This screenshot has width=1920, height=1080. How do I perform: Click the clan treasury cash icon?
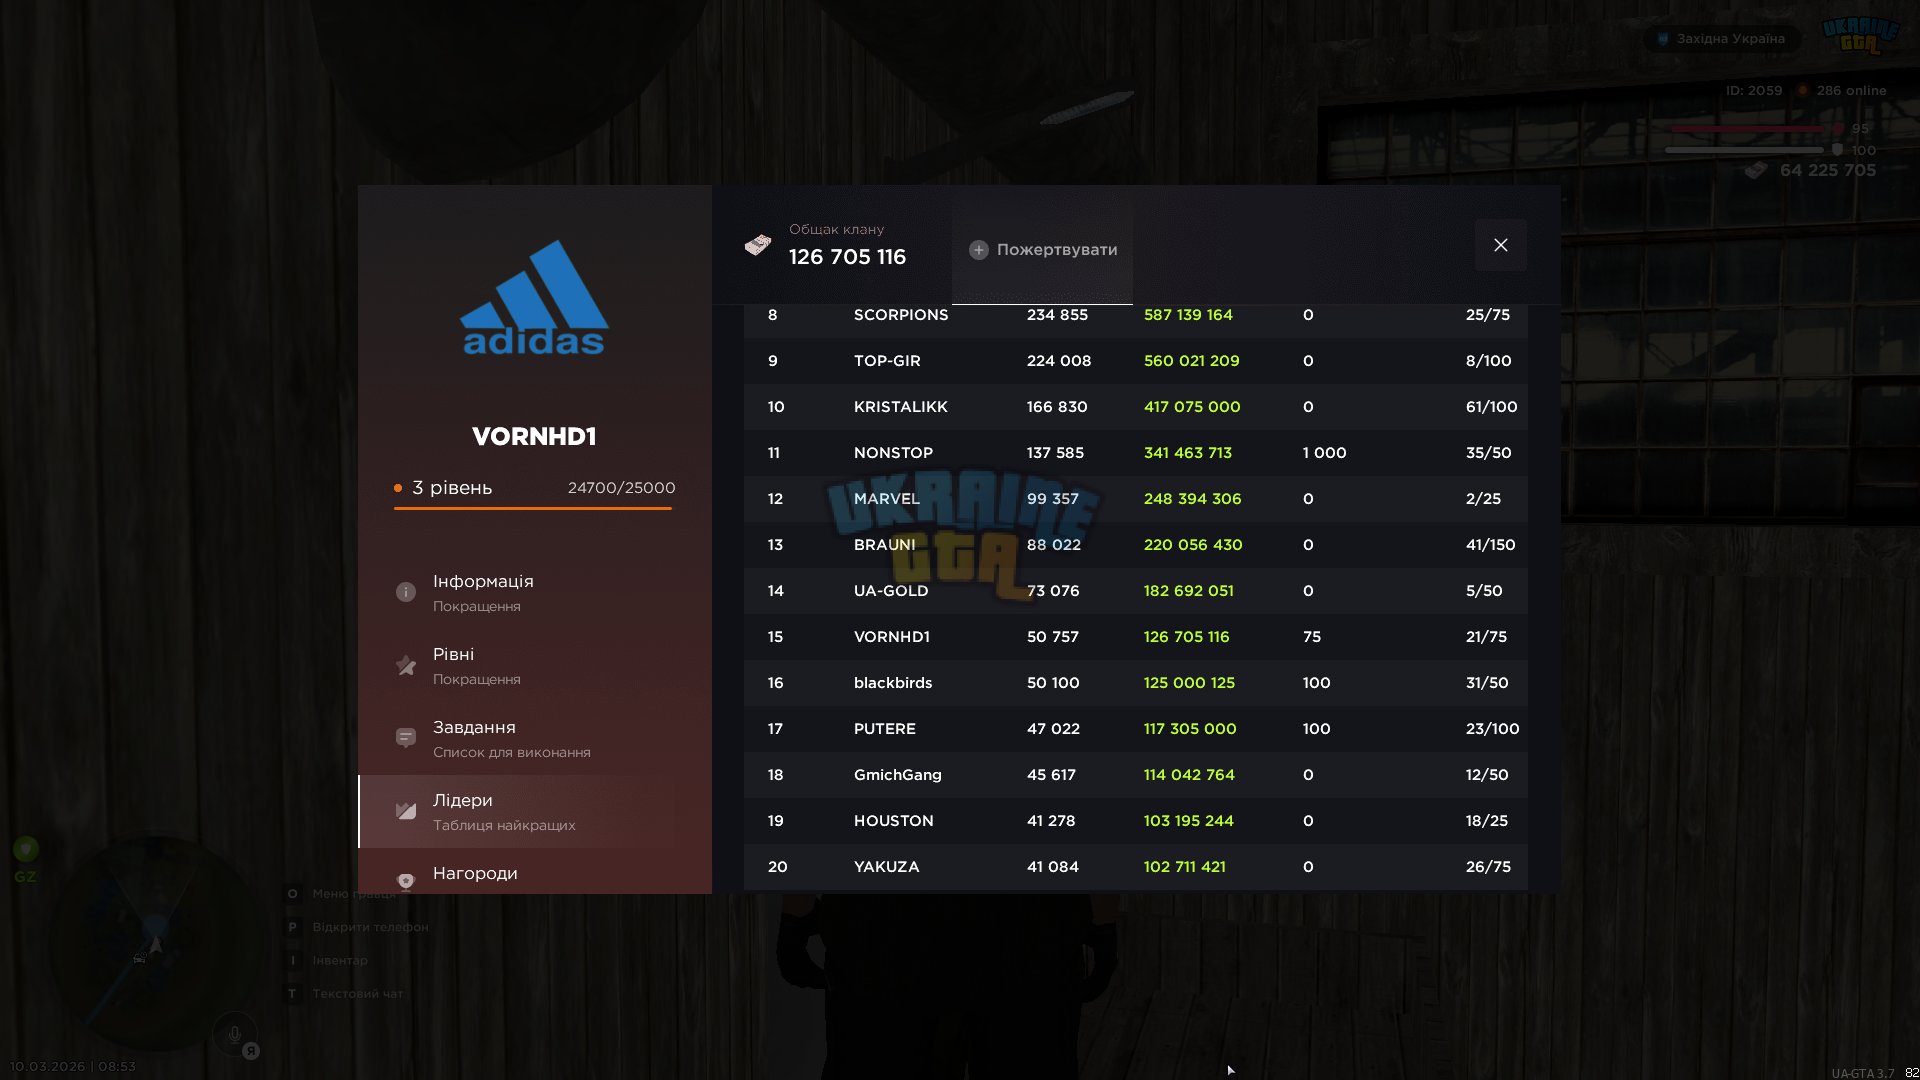click(x=758, y=245)
